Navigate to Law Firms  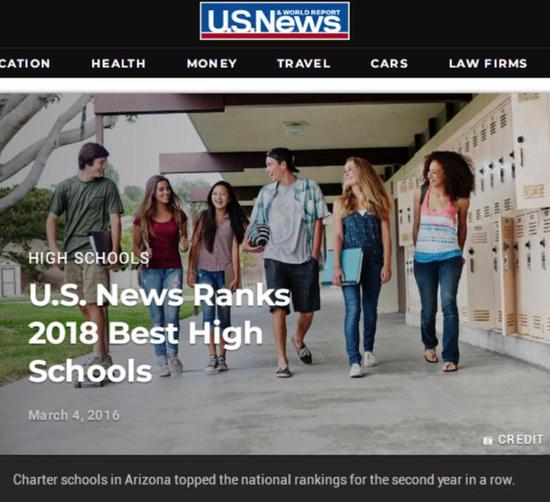pos(488,63)
